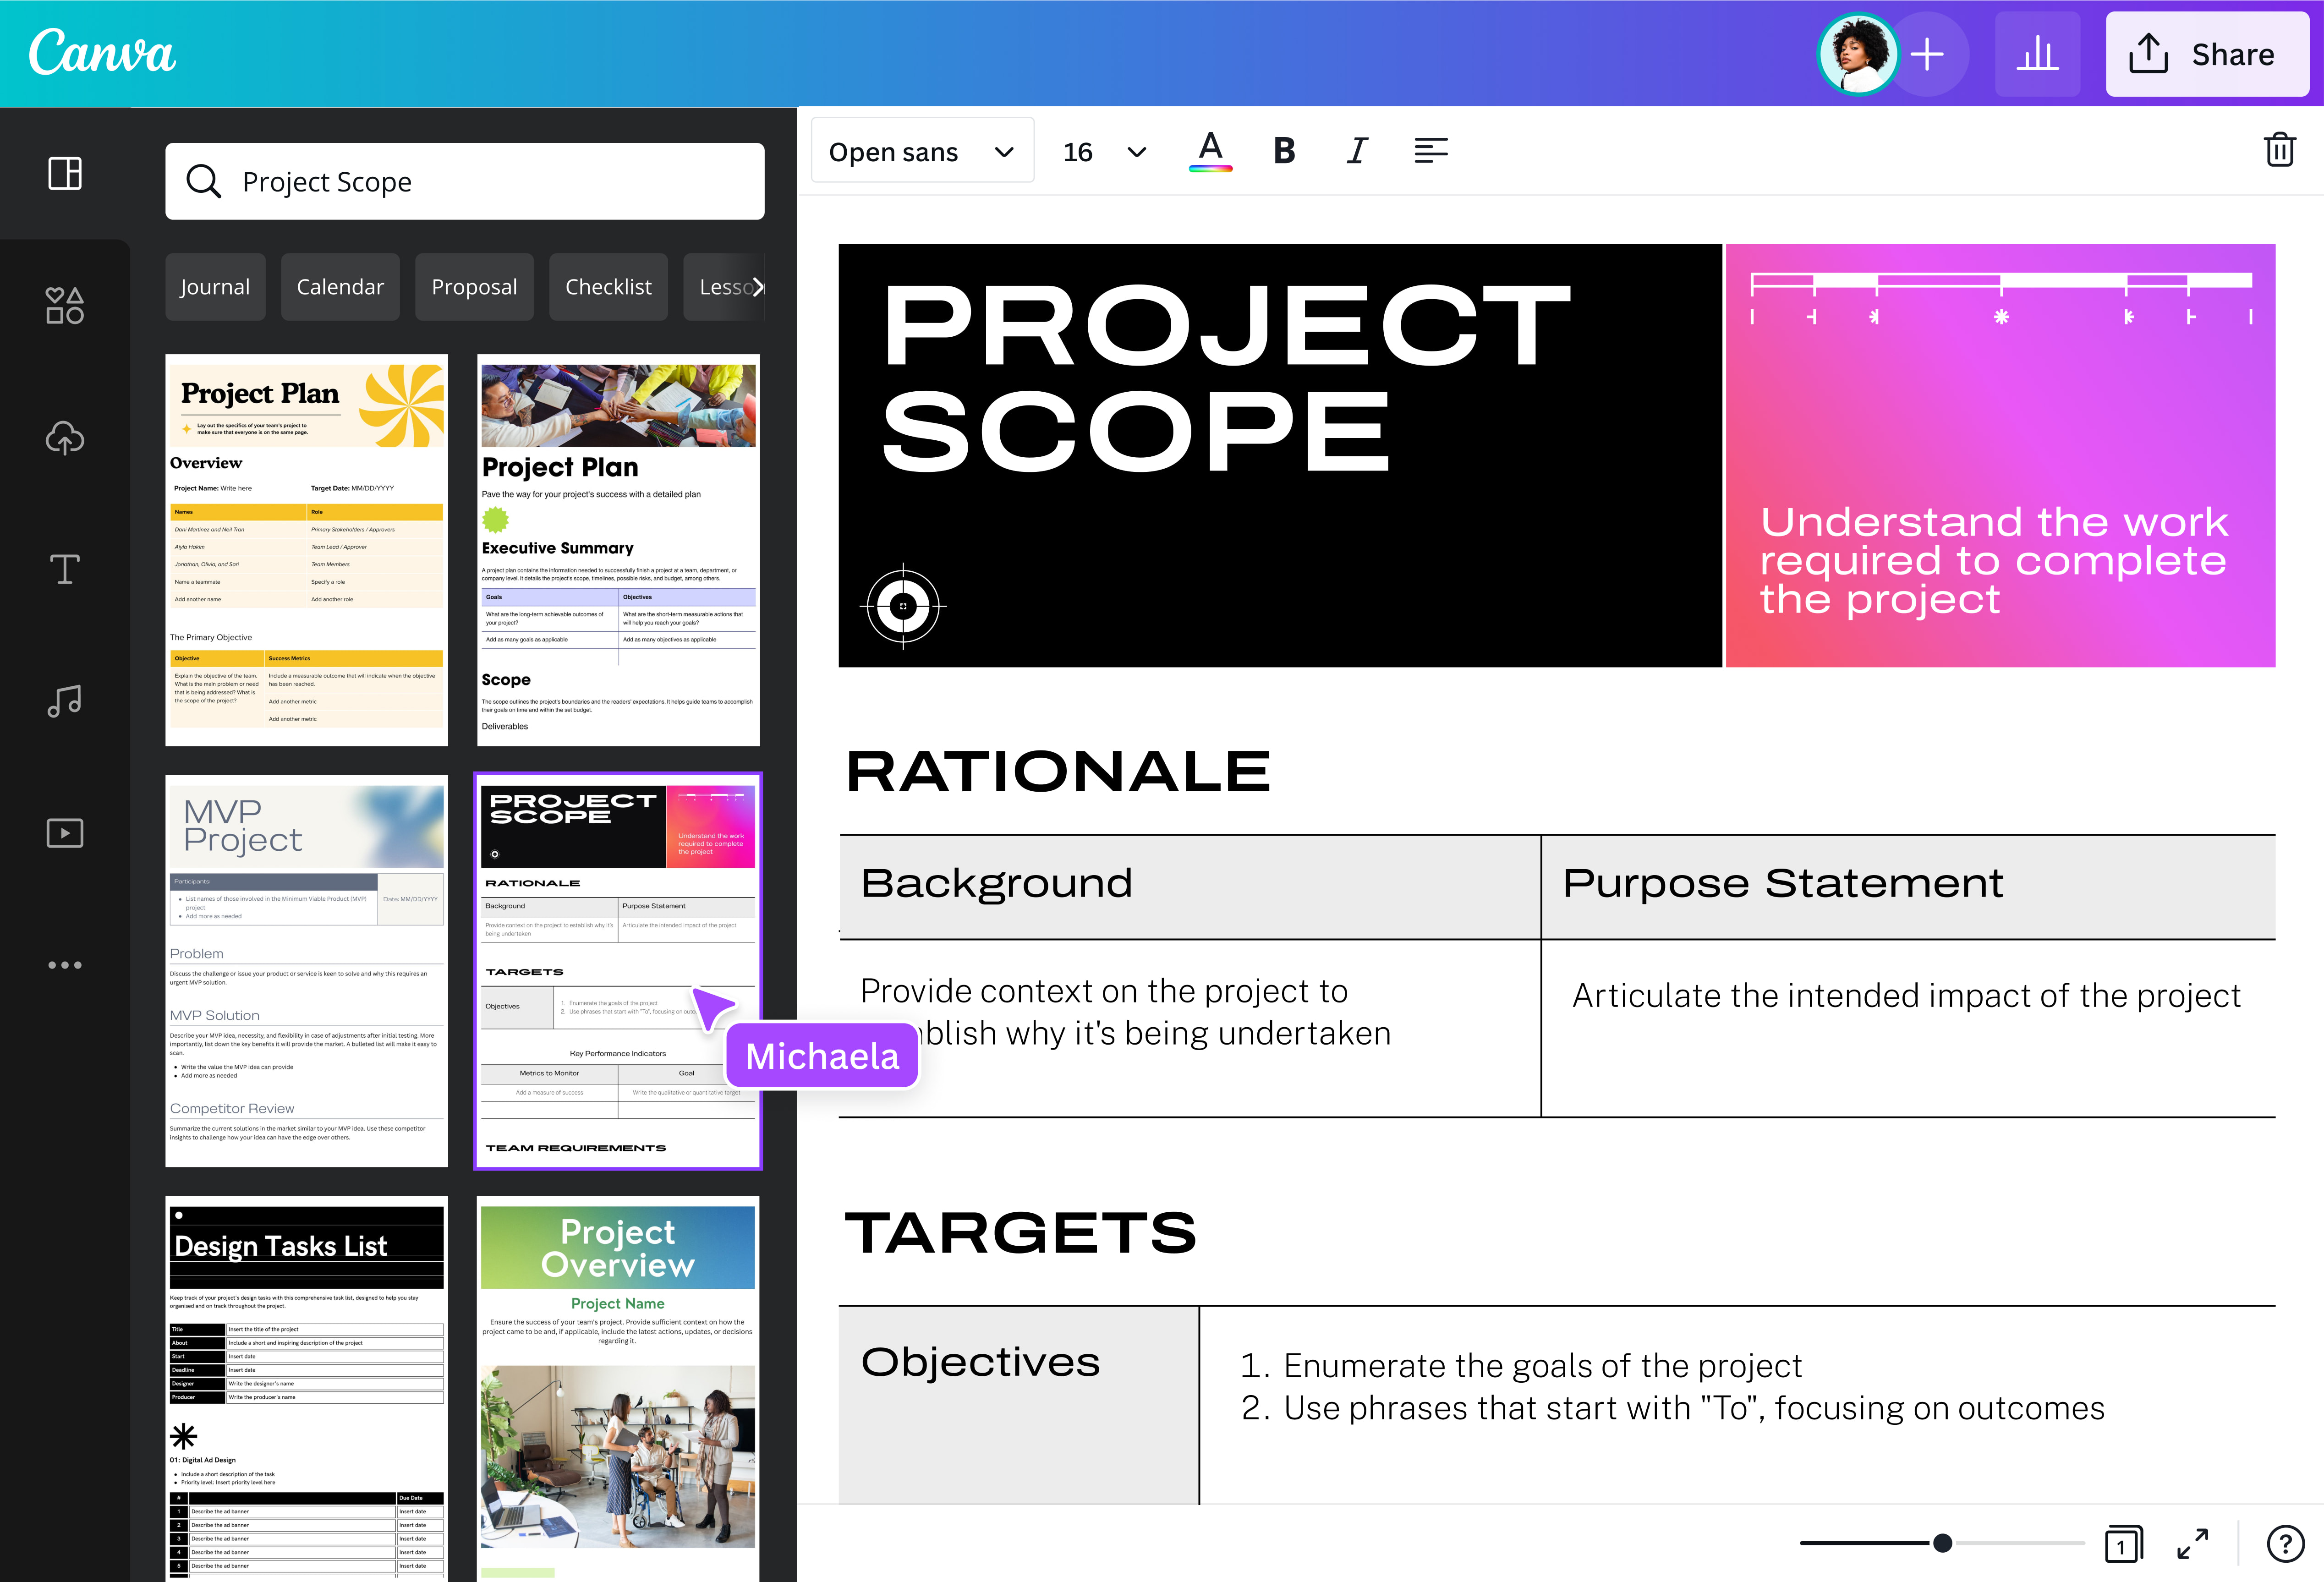
Task: Toggle fullscreen expand arrows icon
Action: [2192, 1543]
